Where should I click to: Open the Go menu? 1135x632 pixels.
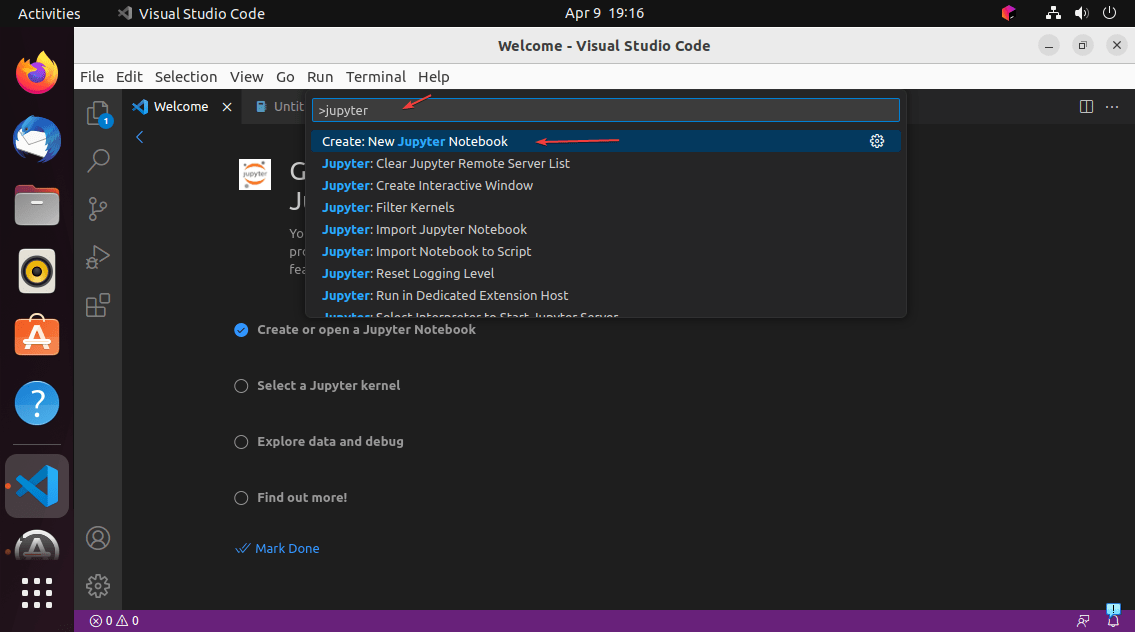(285, 77)
